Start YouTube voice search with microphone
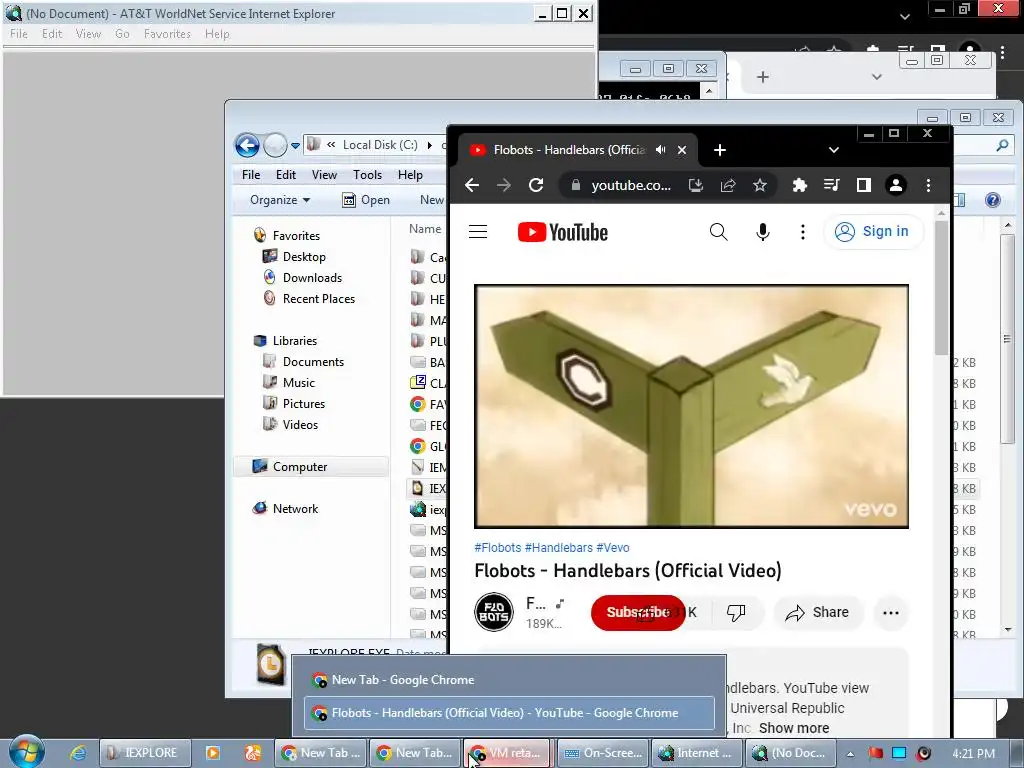1024x768 pixels. point(762,232)
